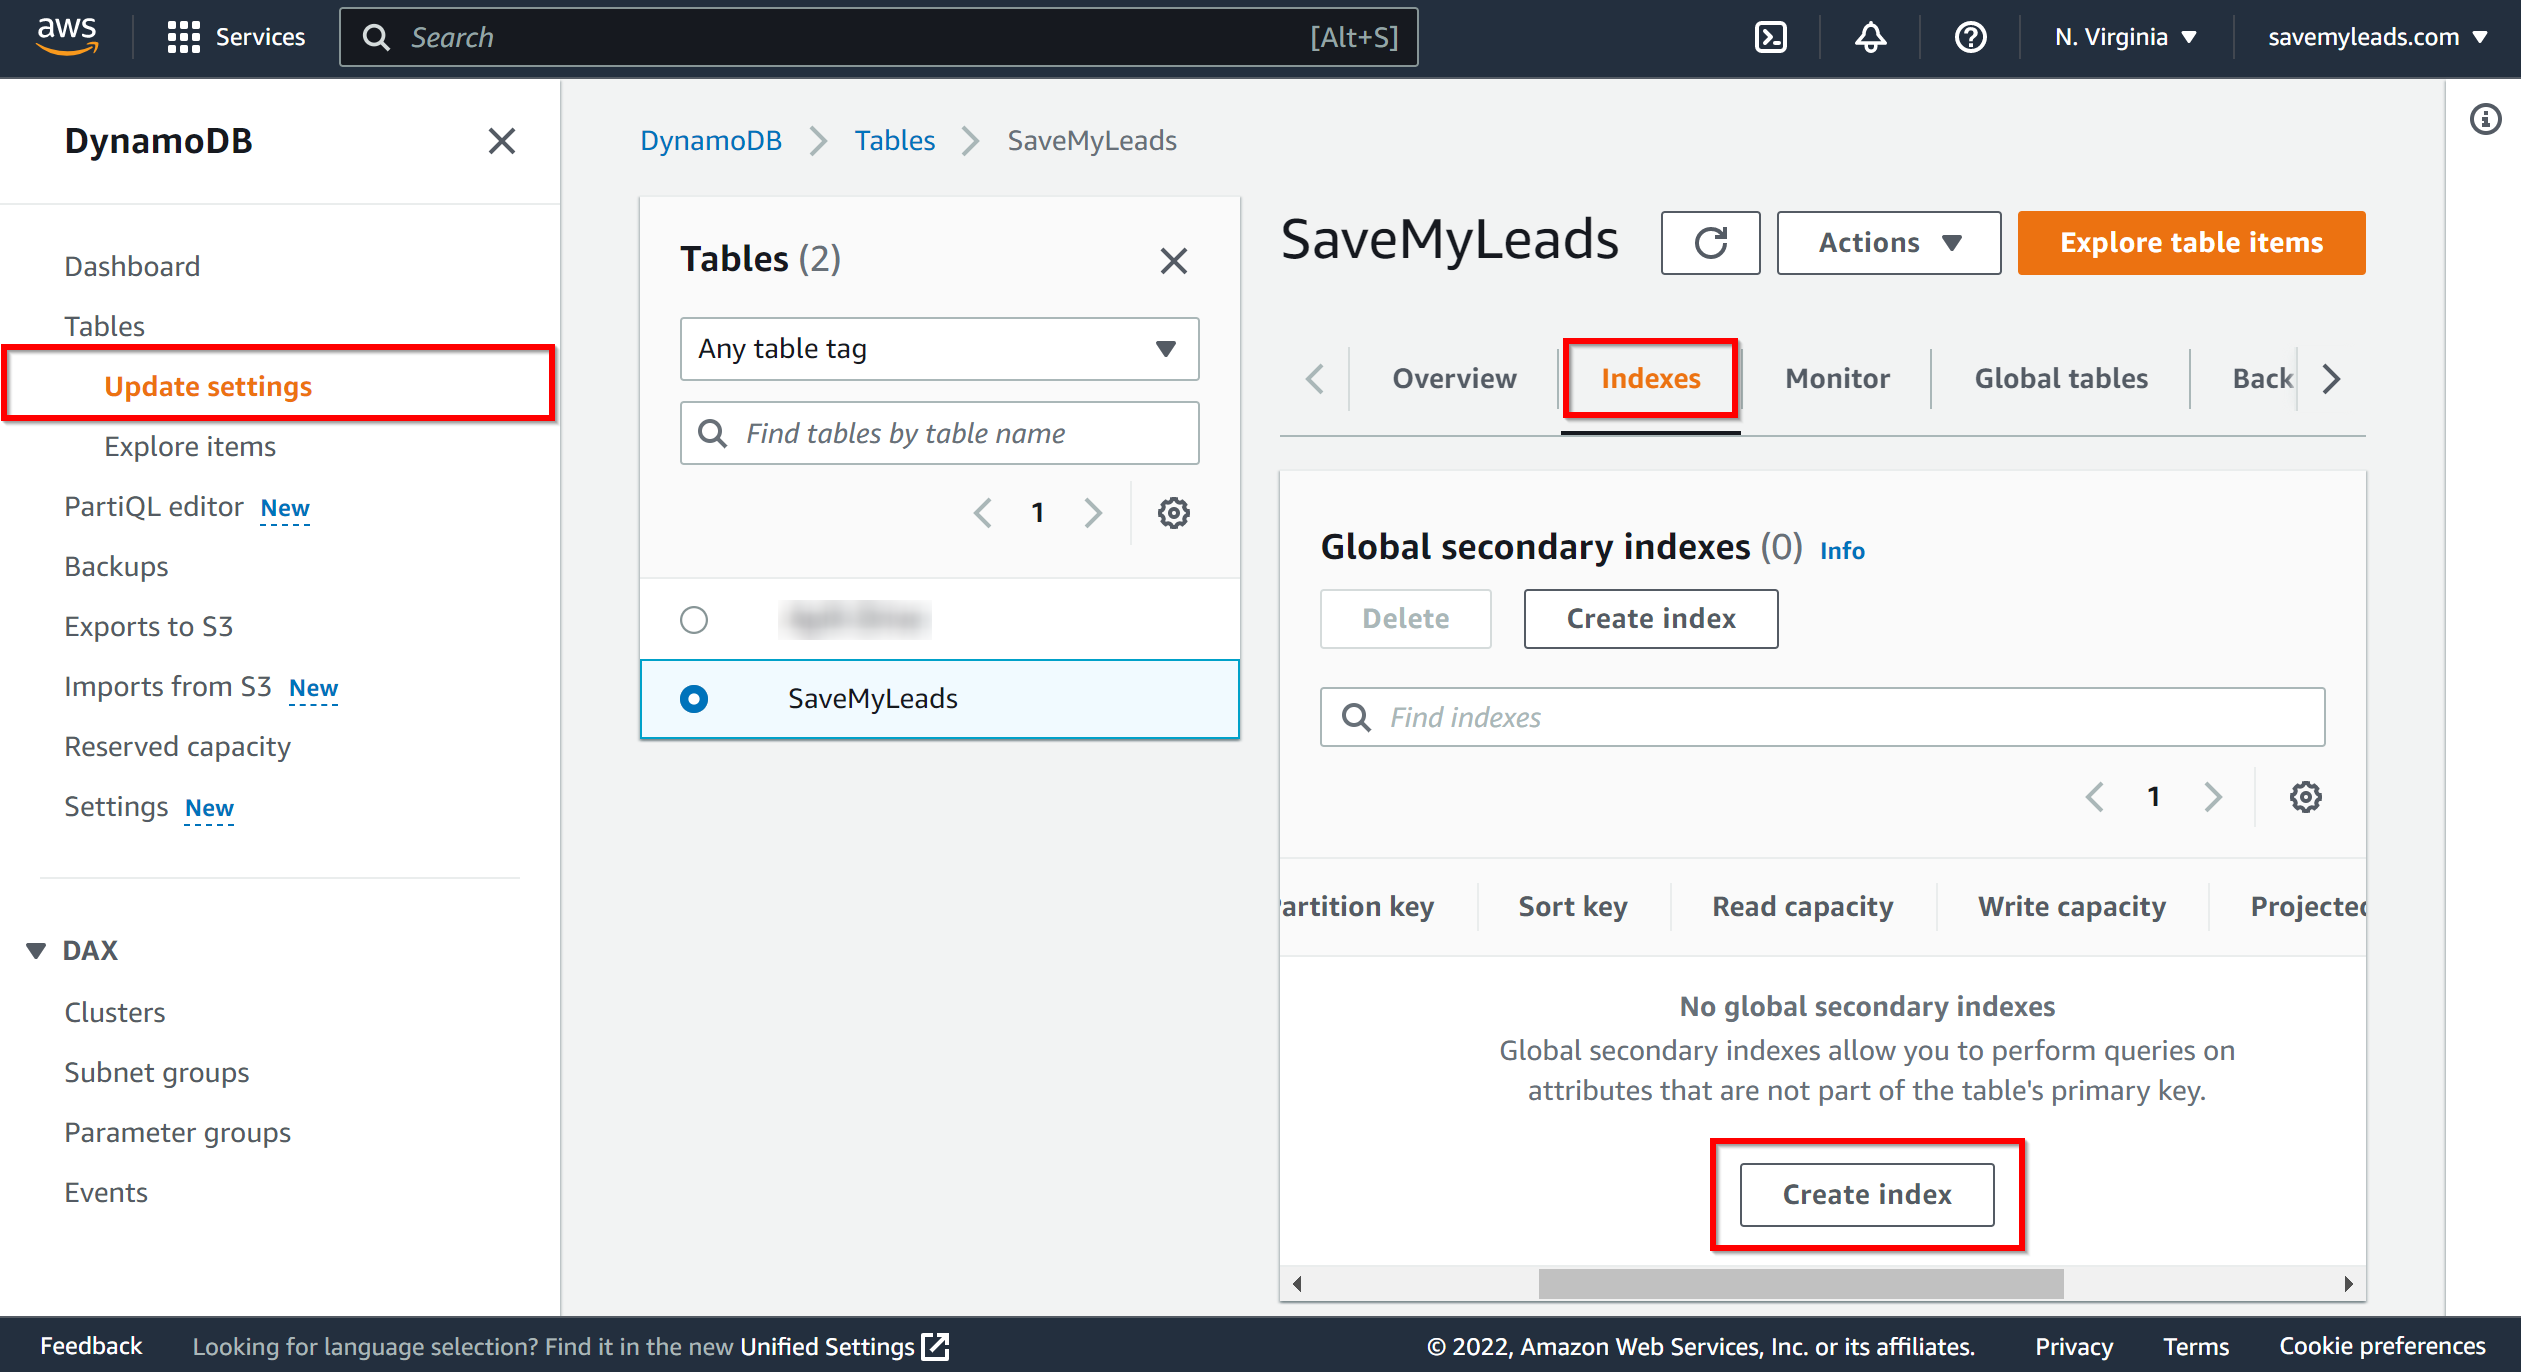Click the Find indexes search field
The width and height of the screenshot is (2521, 1372).
click(x=1822, y=717)
